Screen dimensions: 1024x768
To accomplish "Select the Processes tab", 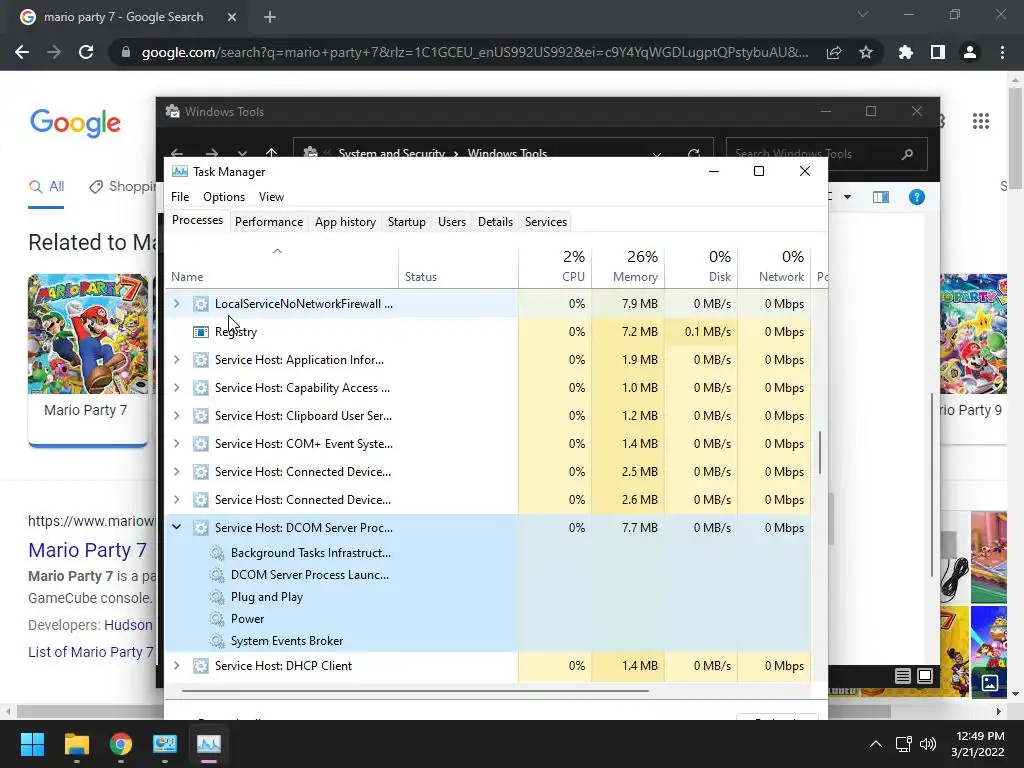I will [x=197, y=220].
